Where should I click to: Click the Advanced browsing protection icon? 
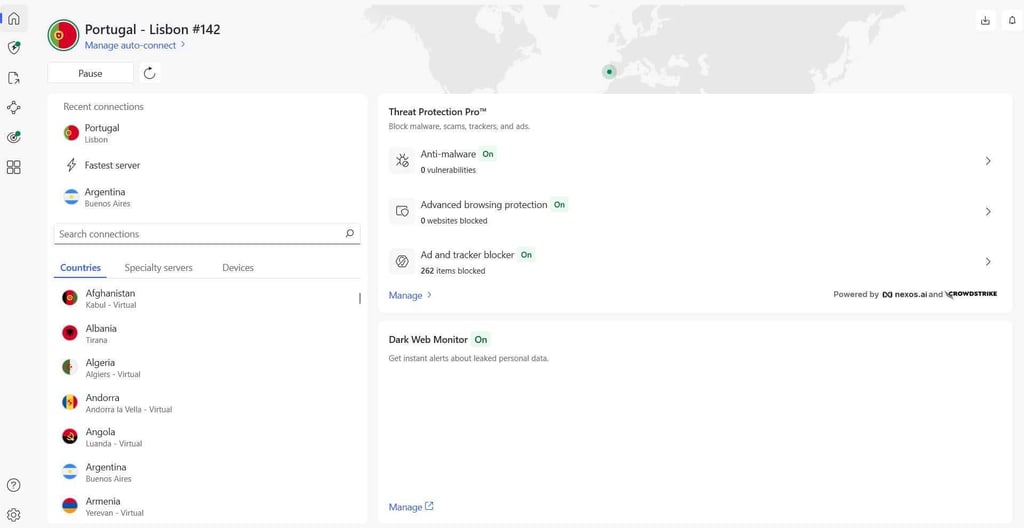click(x=402, y=211)
